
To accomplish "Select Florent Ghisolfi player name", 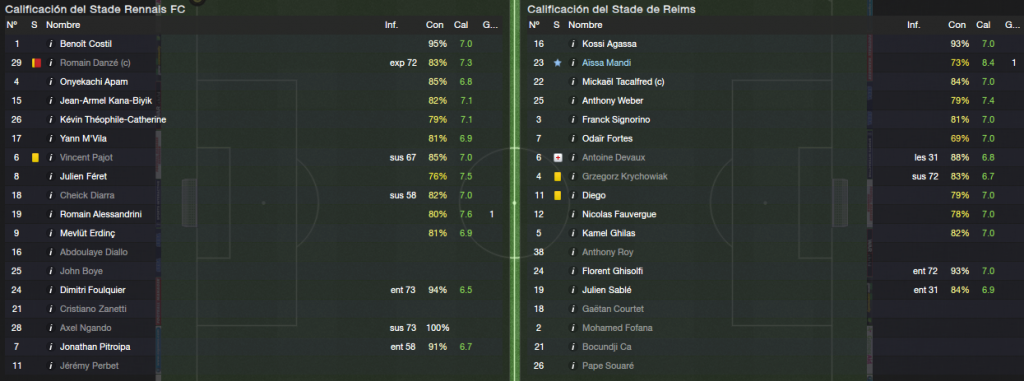I will (x=615, y=271).
